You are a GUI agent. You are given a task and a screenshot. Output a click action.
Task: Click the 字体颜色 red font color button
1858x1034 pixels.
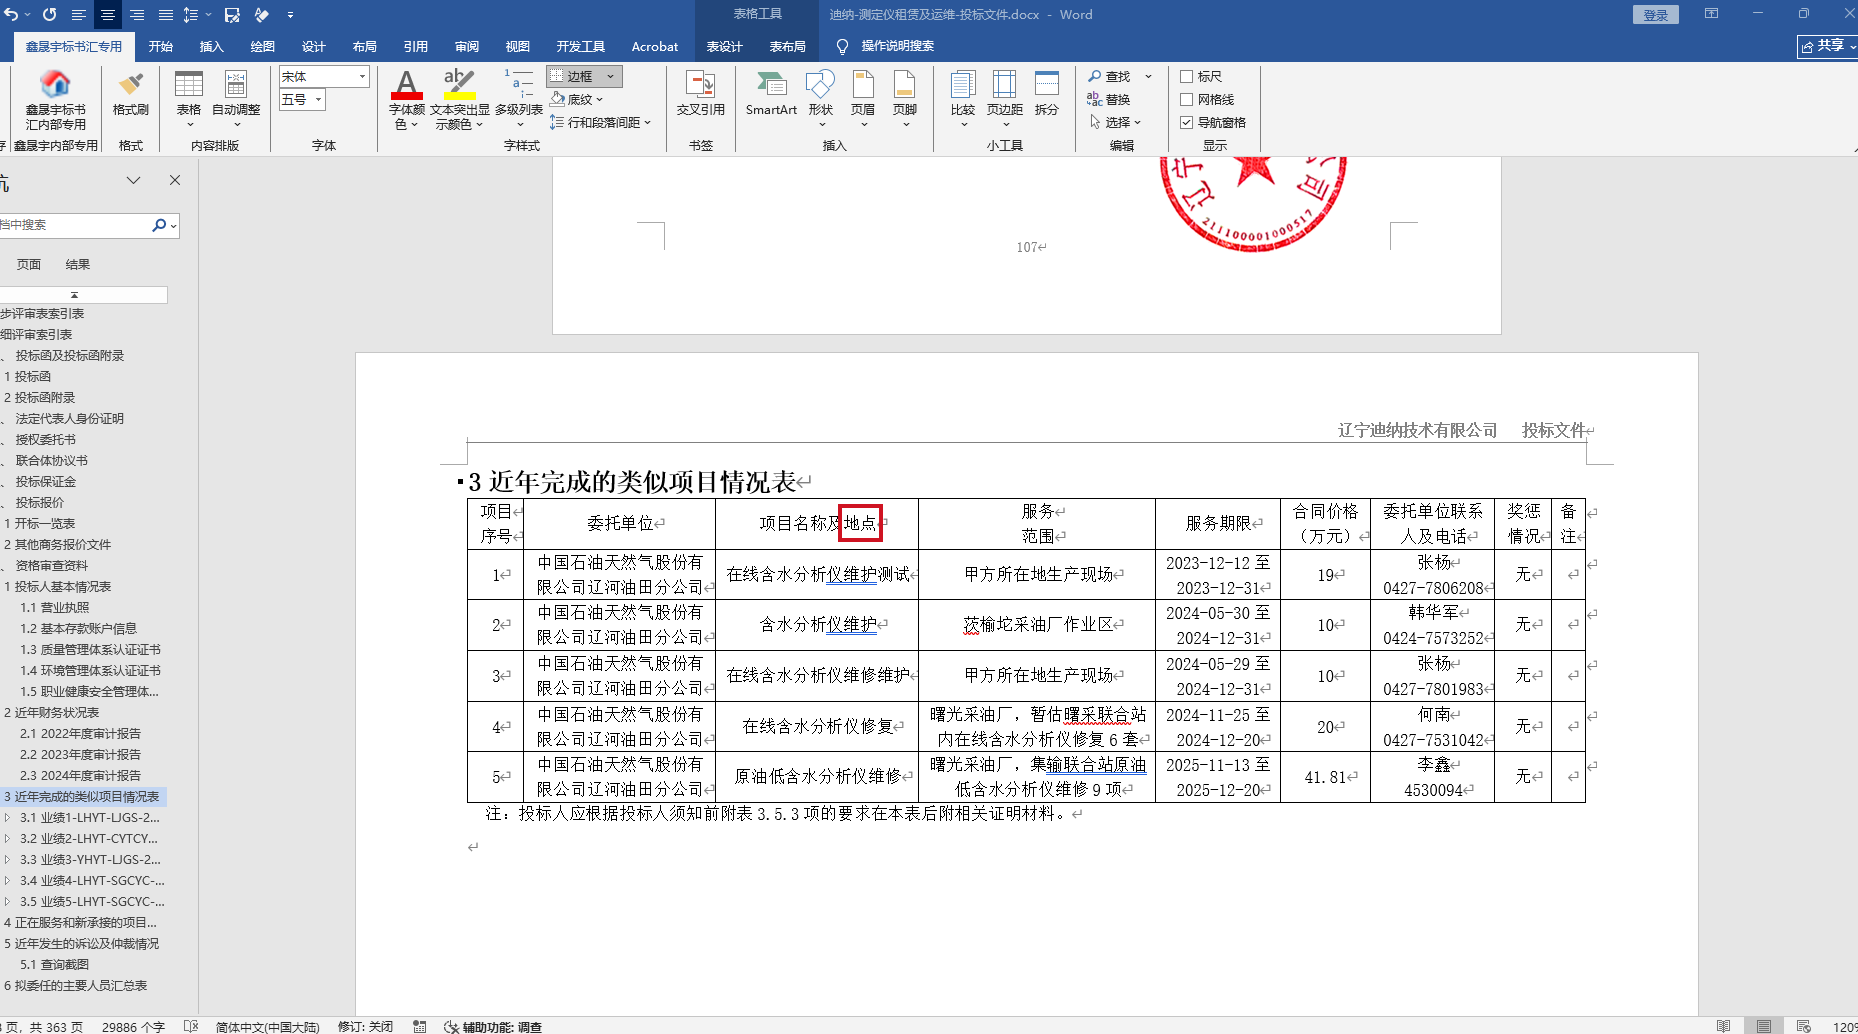406,85
